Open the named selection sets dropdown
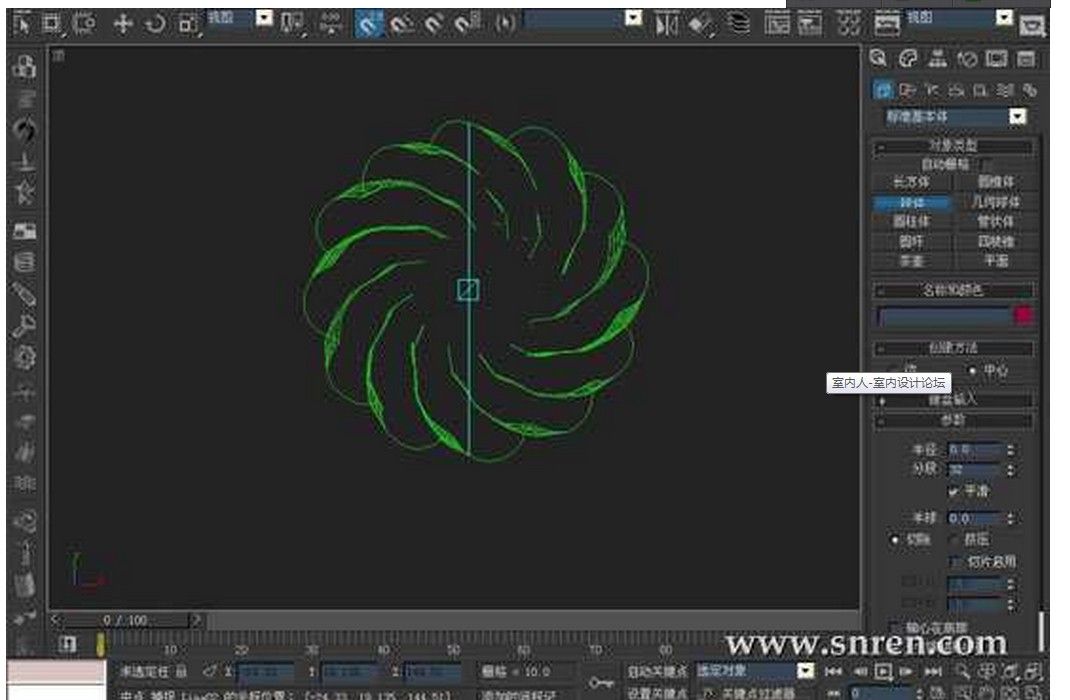The image size is (1070, 700). (x=583, y=19)
